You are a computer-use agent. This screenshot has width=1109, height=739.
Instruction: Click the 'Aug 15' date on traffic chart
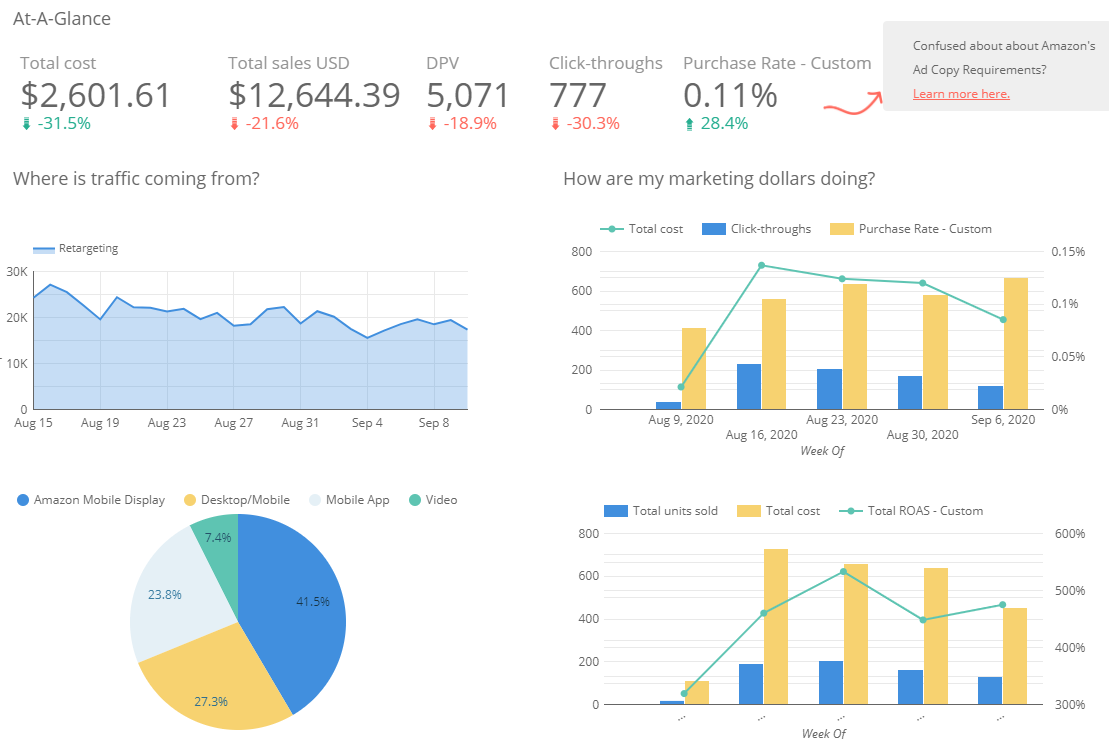pyautogui.click(x=33, y=423)
